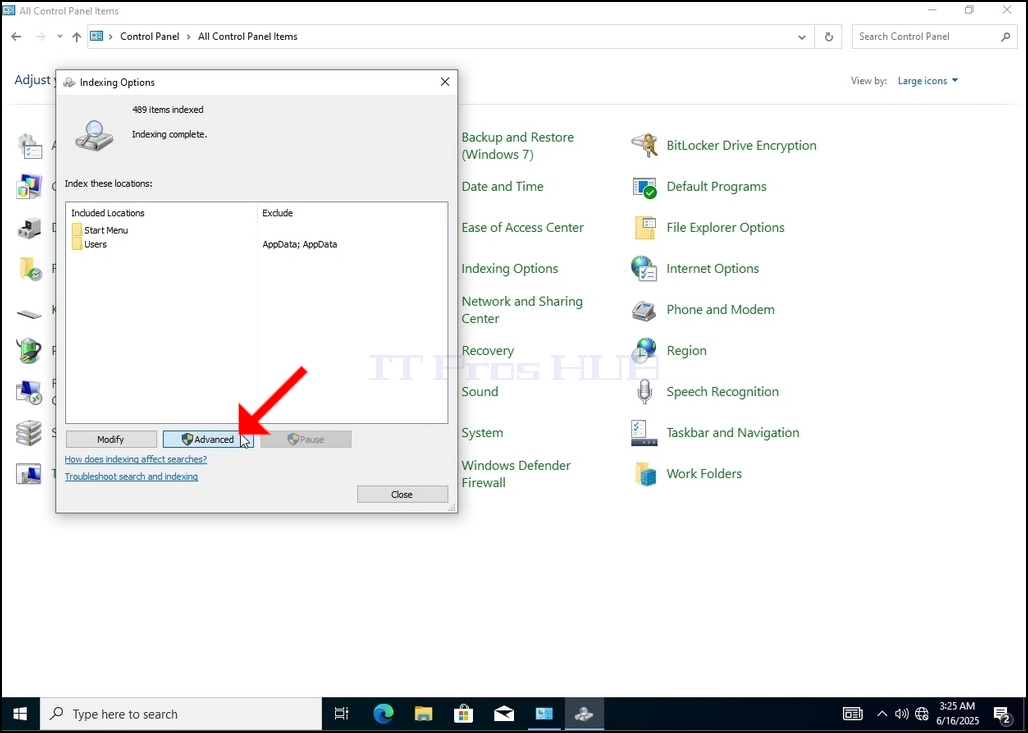Screen dimensions: 1028x733
Task: Click 'All Control Panel Items' breadcrumb segment
Action: click(248, 37)
